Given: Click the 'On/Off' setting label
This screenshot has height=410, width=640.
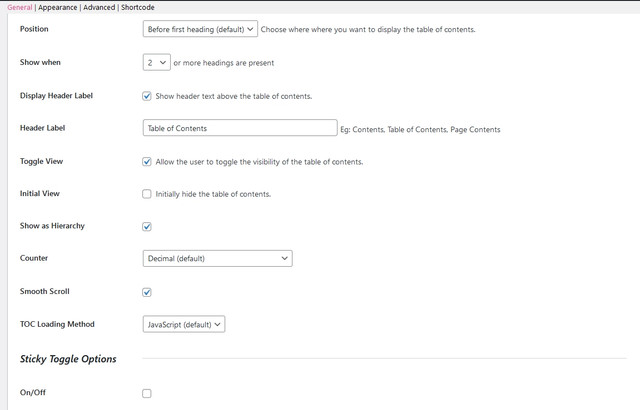Looking at the screenshot, I should [33, 392].
